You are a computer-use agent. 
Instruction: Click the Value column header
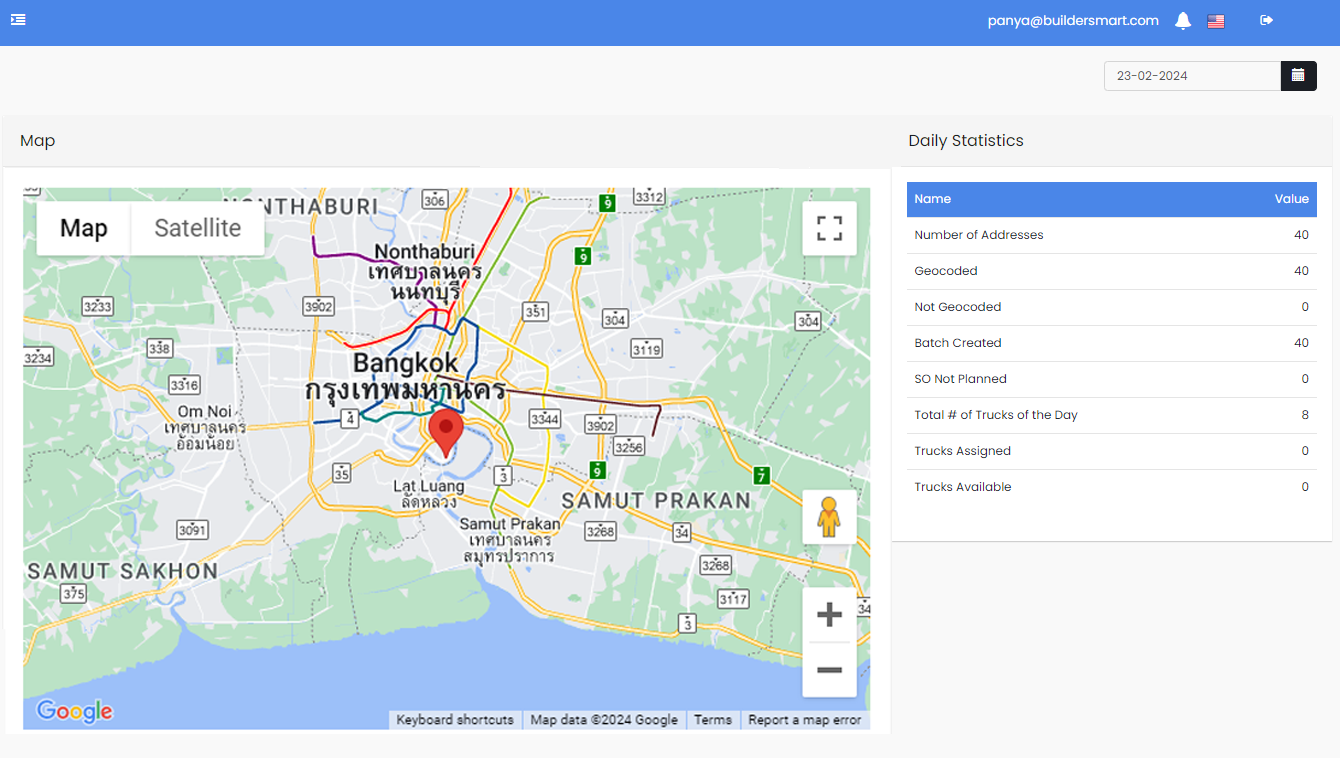click(1291, 199)
